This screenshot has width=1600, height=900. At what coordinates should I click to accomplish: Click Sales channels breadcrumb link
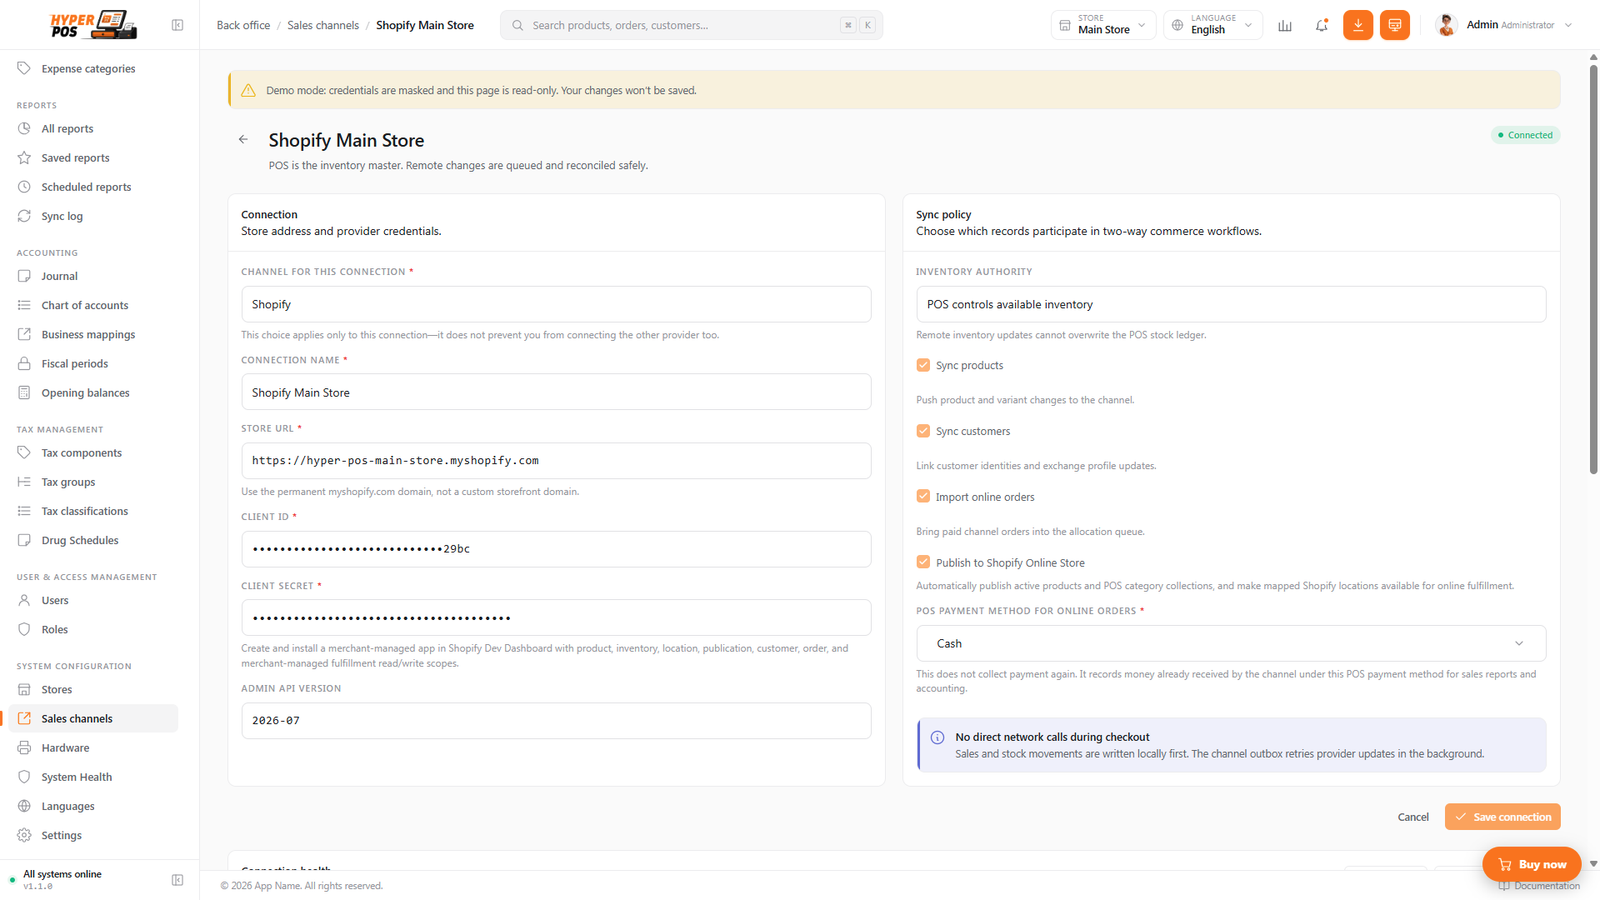click(323, 25)
